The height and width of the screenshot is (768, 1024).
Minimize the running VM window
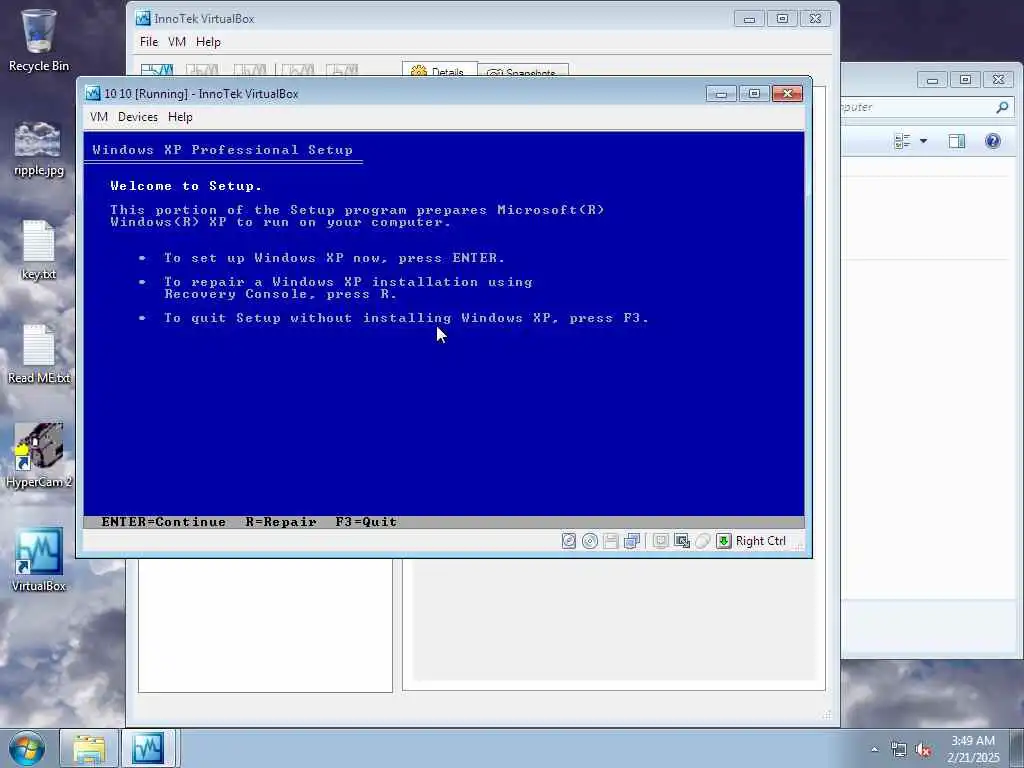pos(722,93)
